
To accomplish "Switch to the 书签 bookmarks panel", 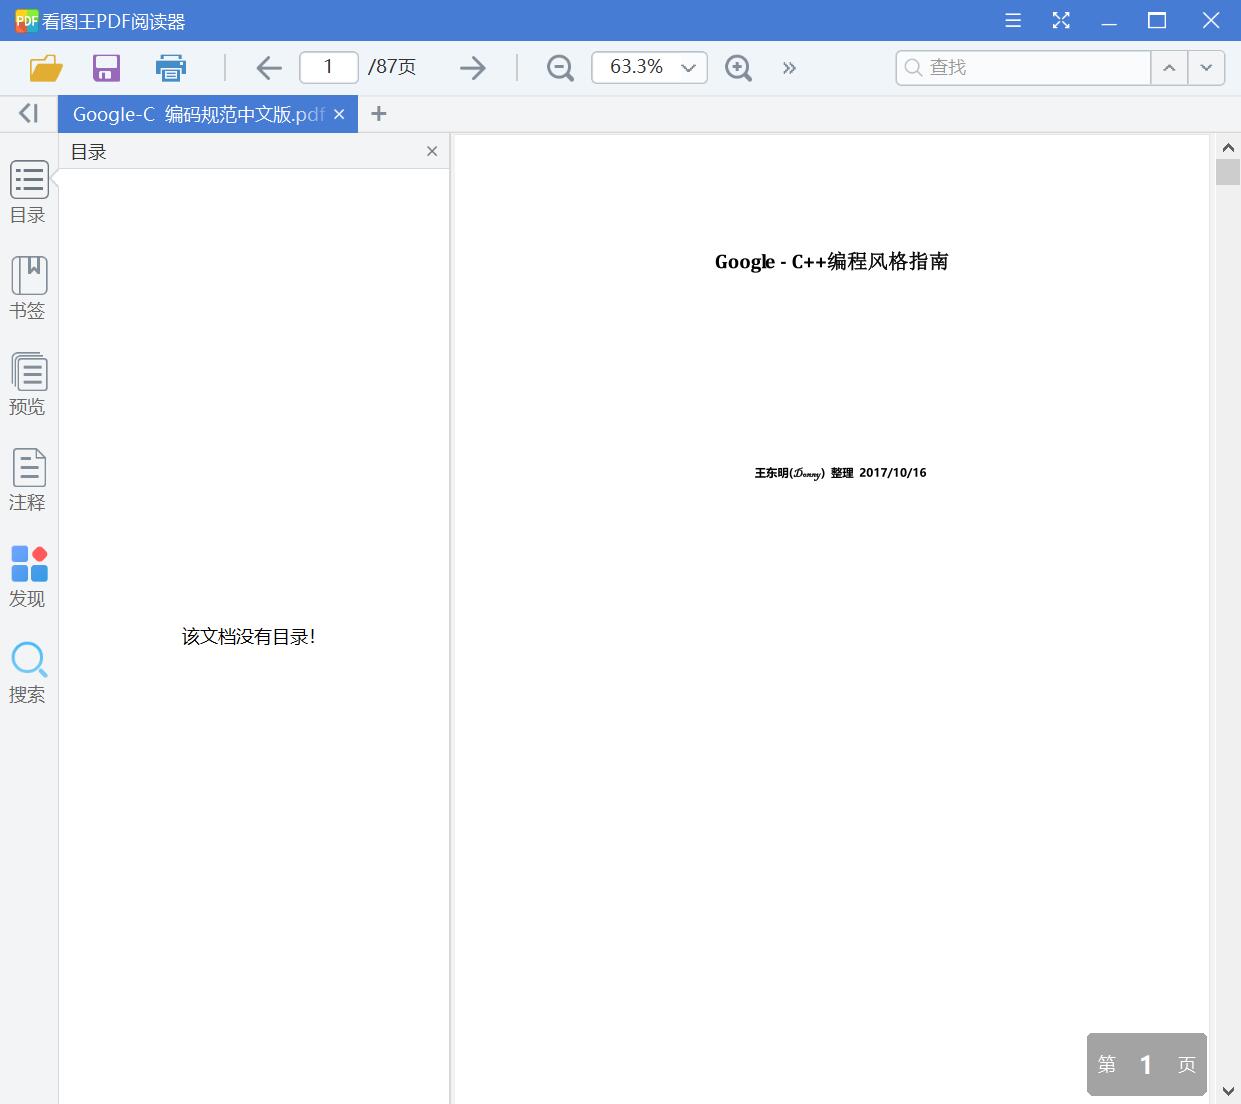I will (x=28, y=287).
